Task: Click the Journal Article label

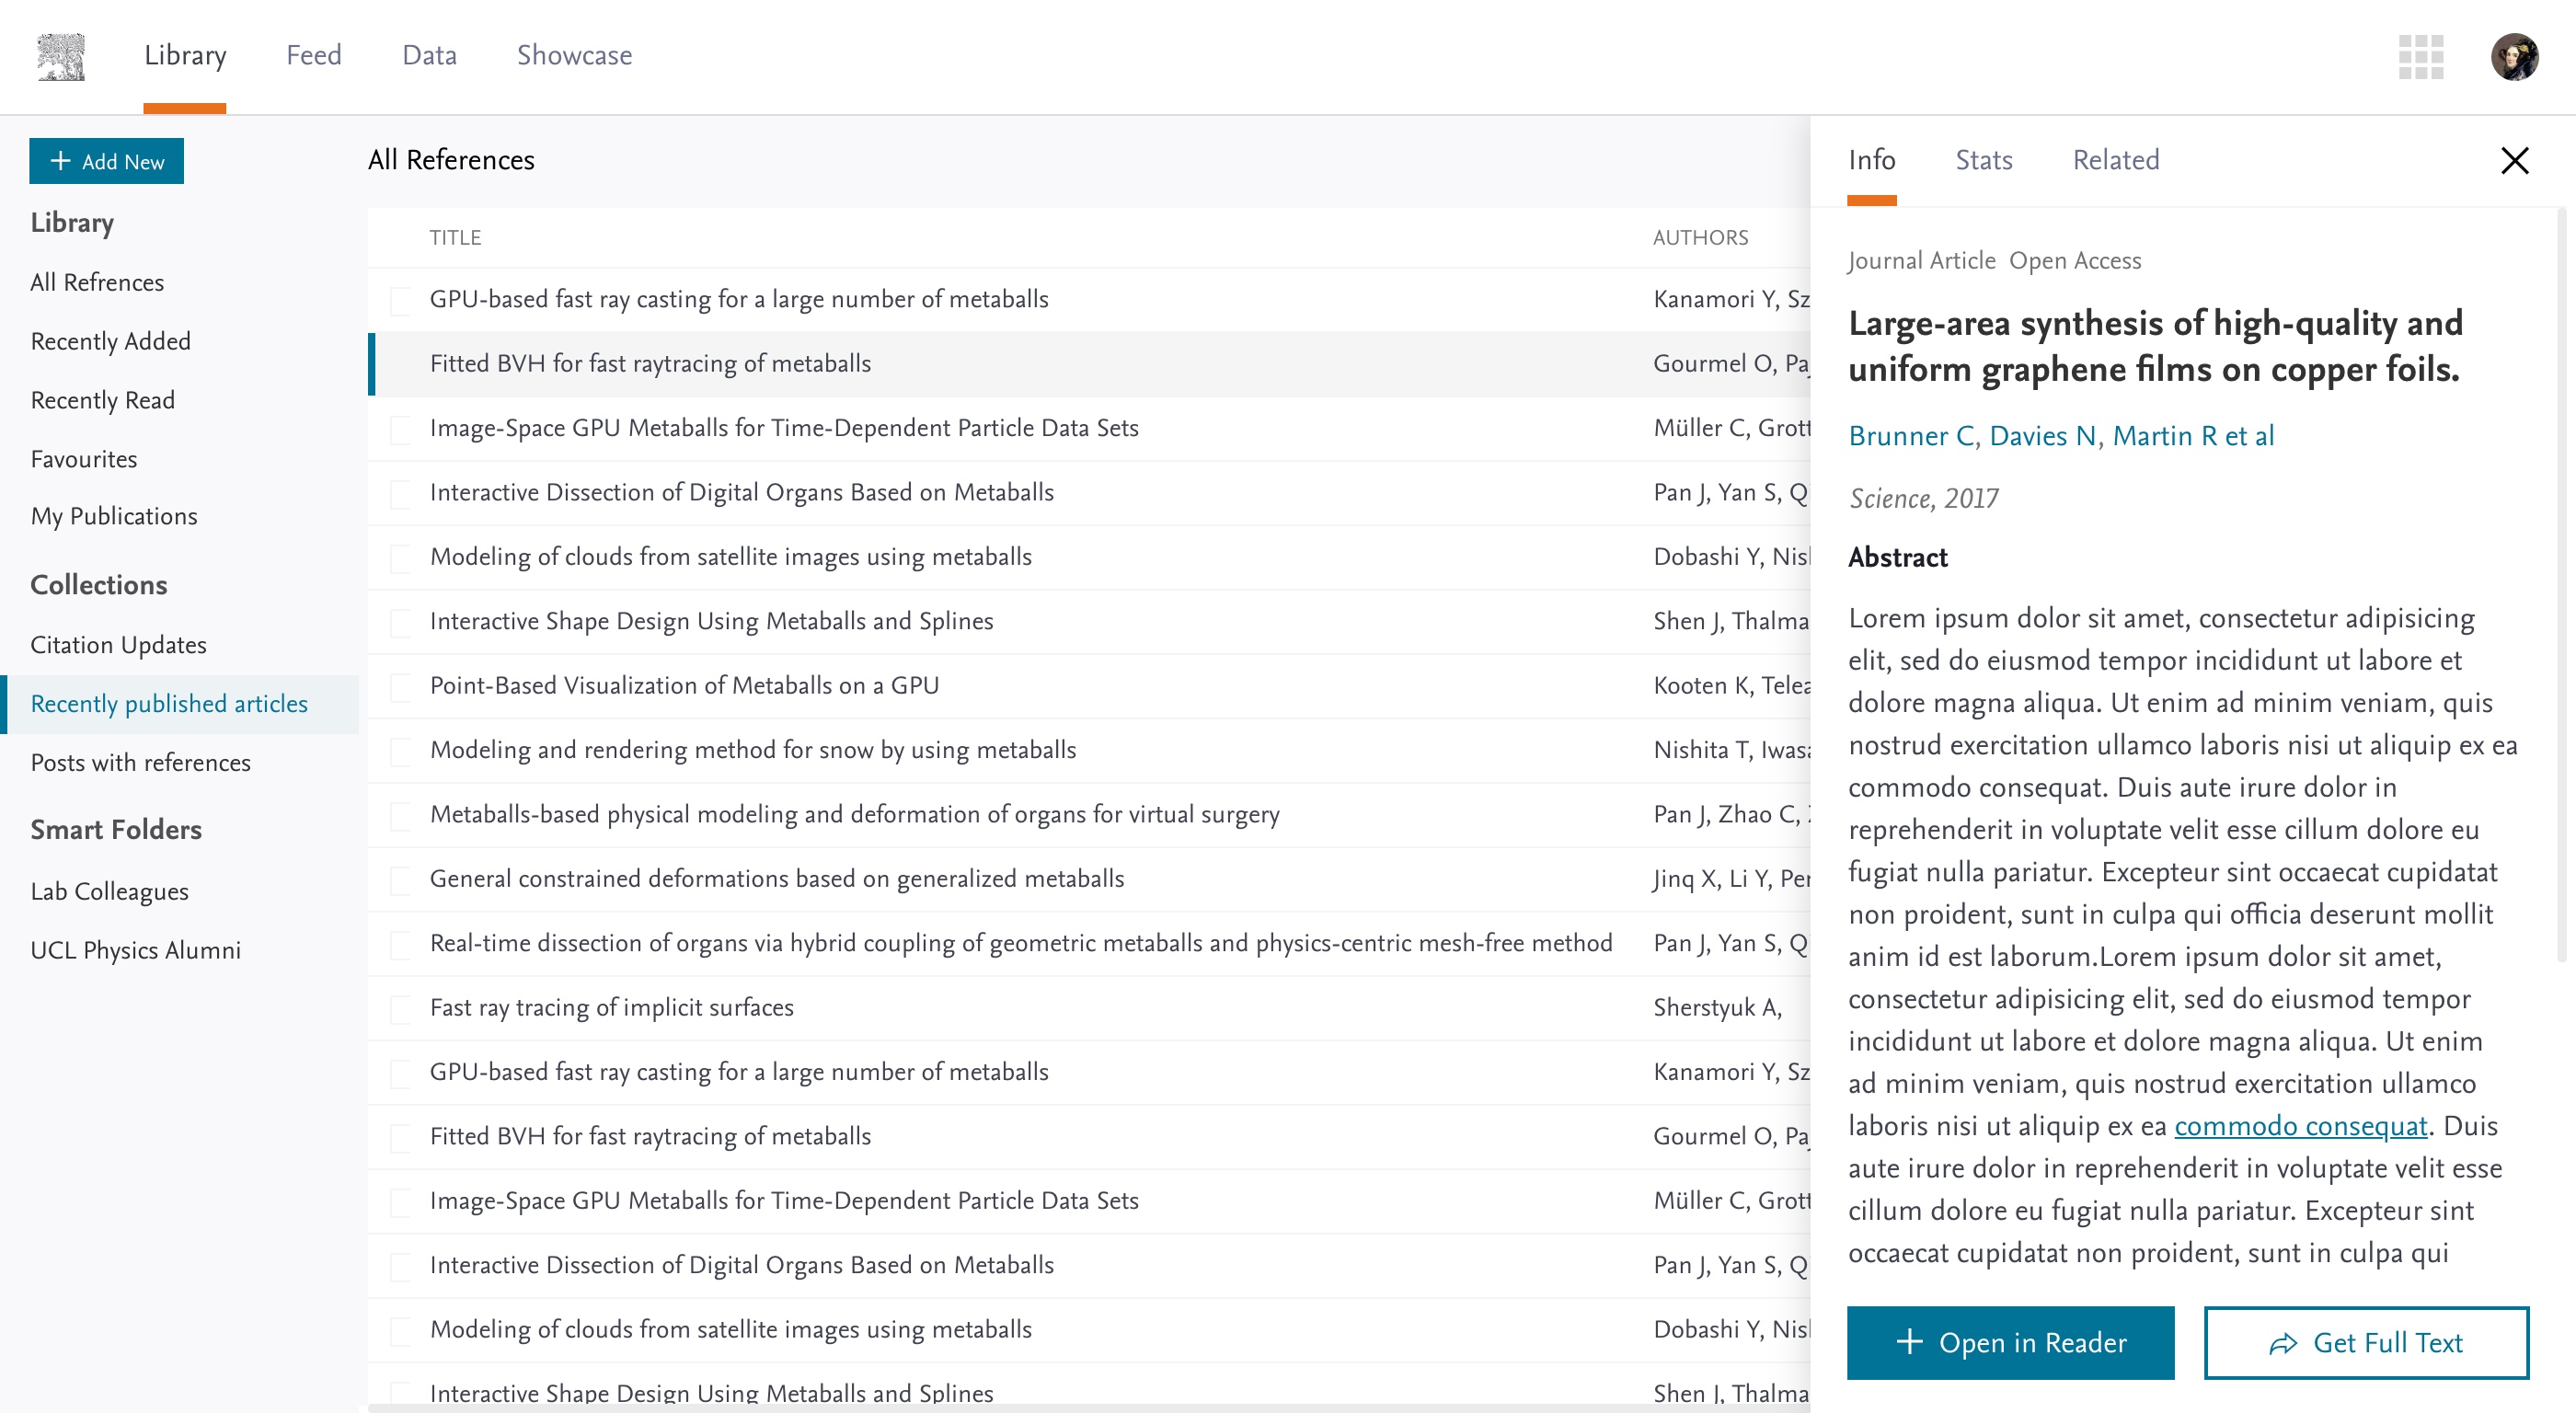Action: [x=1921, y=261]
